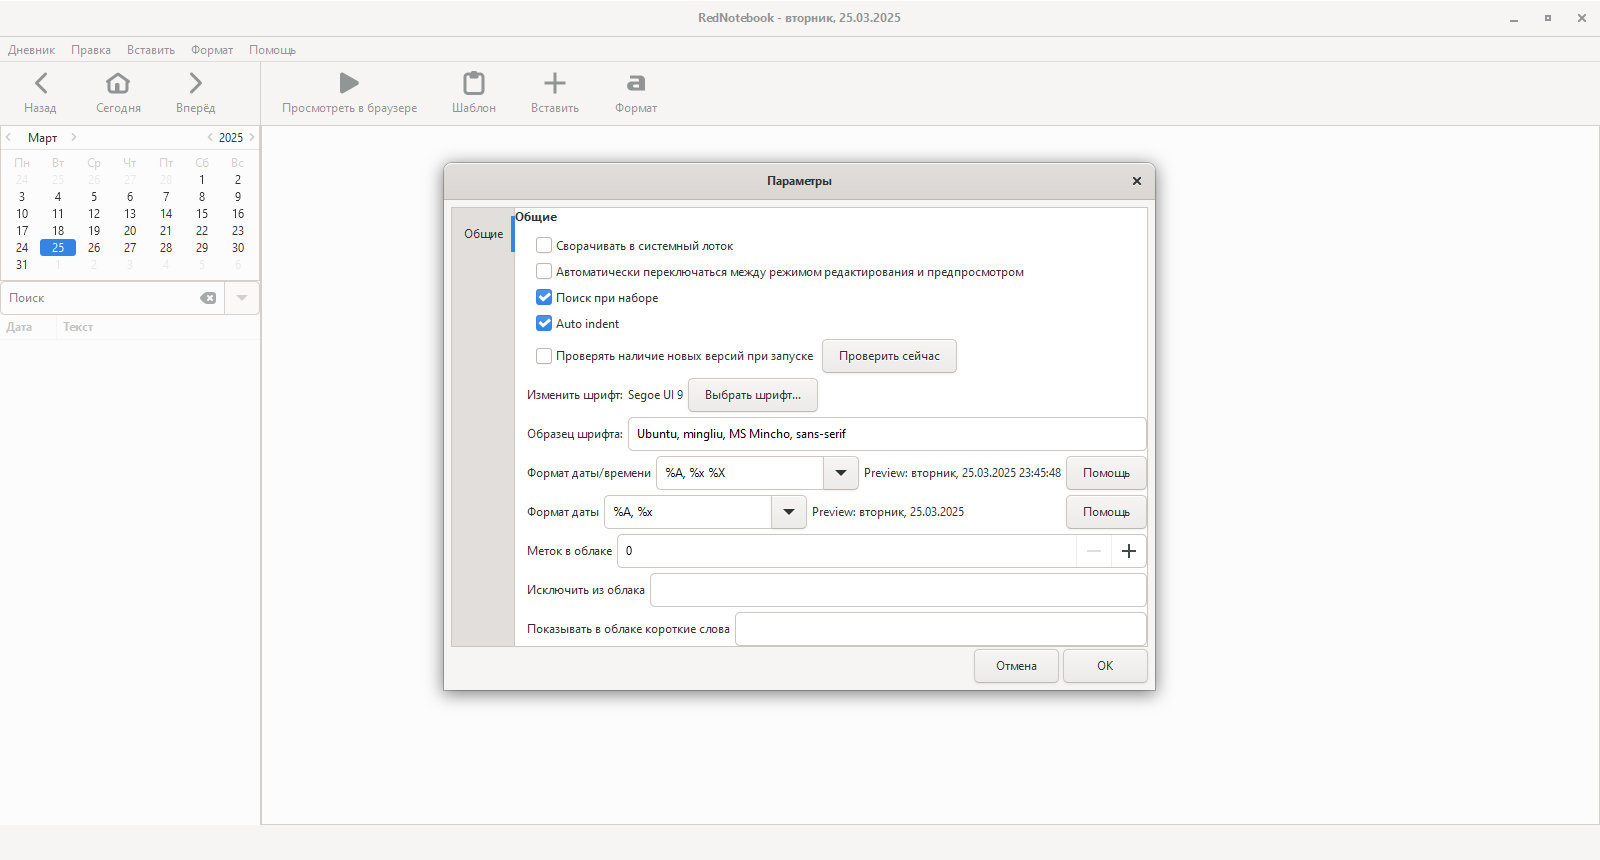Clear the search field with the erase icon
This screenshot has width=1600, height=860.
(x=208, y=298)
